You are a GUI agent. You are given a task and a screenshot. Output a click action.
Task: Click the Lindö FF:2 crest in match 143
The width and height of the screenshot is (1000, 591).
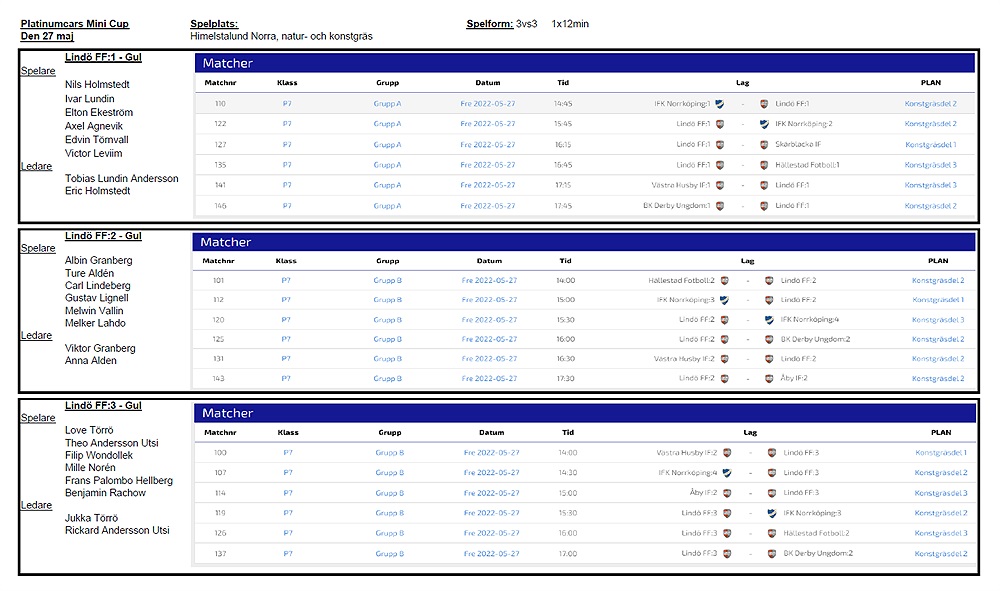coord(724,379)
